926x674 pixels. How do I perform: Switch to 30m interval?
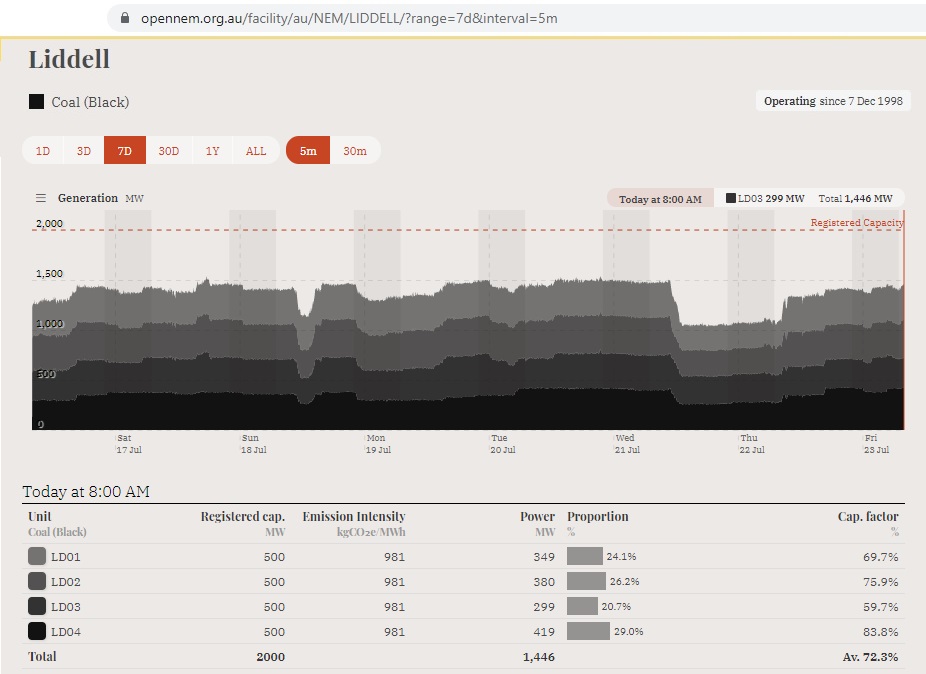click(x=355, y=151)
